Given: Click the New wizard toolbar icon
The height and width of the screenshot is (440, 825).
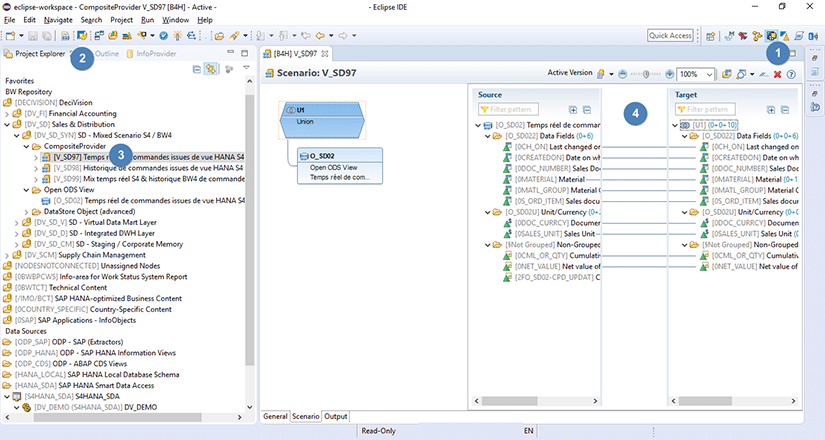Looking at the screenshot, I should [10, 36].
